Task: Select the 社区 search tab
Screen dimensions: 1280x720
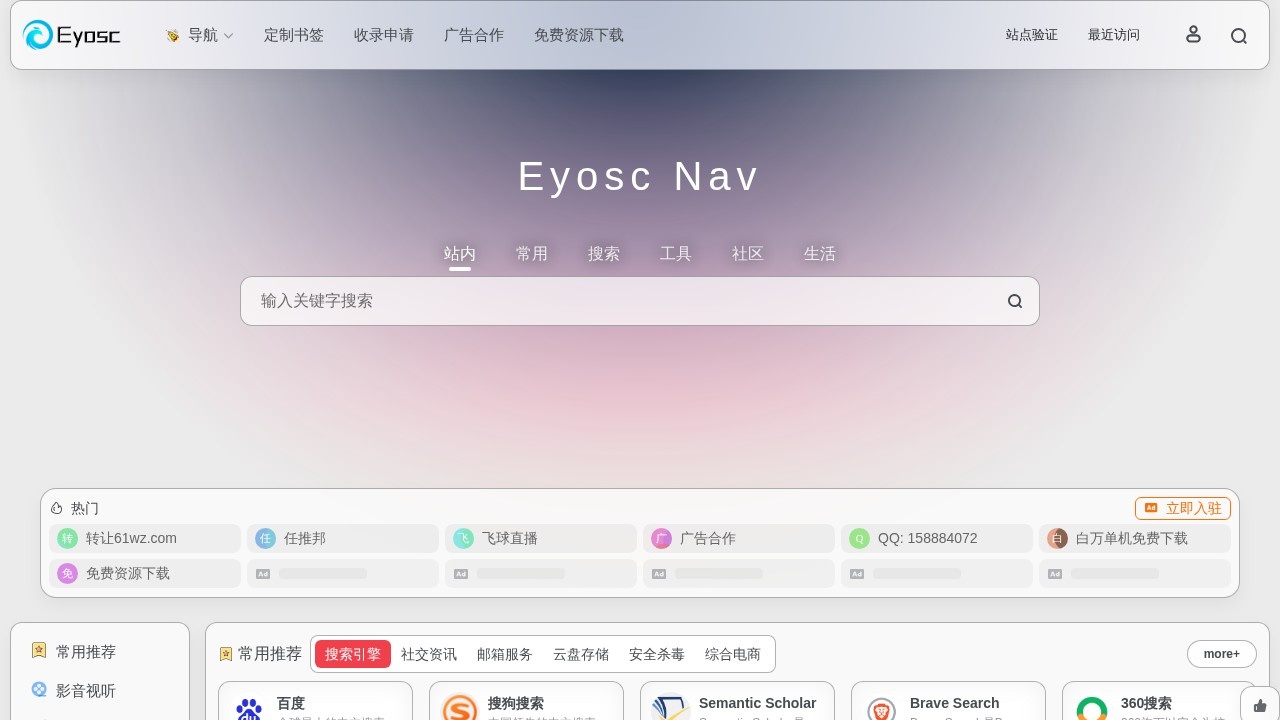Action: click(748, 254)
